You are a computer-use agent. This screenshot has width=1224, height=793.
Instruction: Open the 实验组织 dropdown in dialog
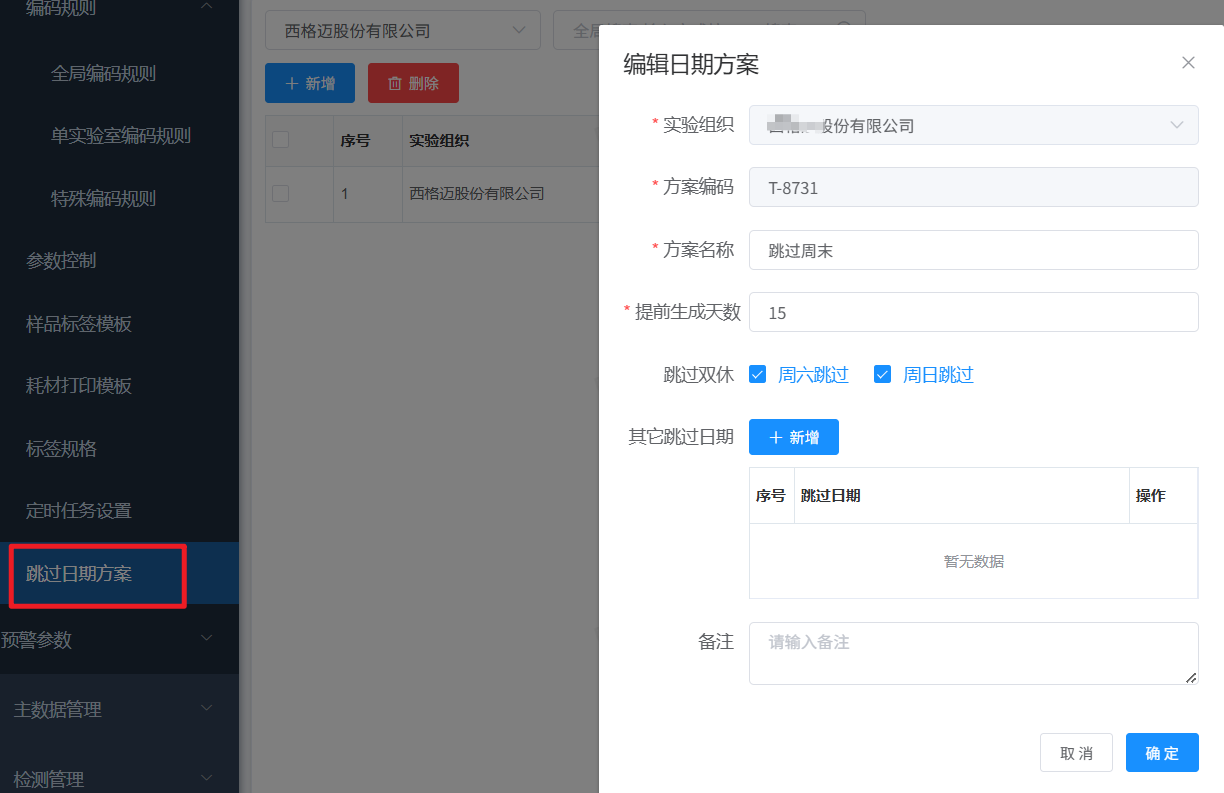pyautogui.click(x=973, y=126)
